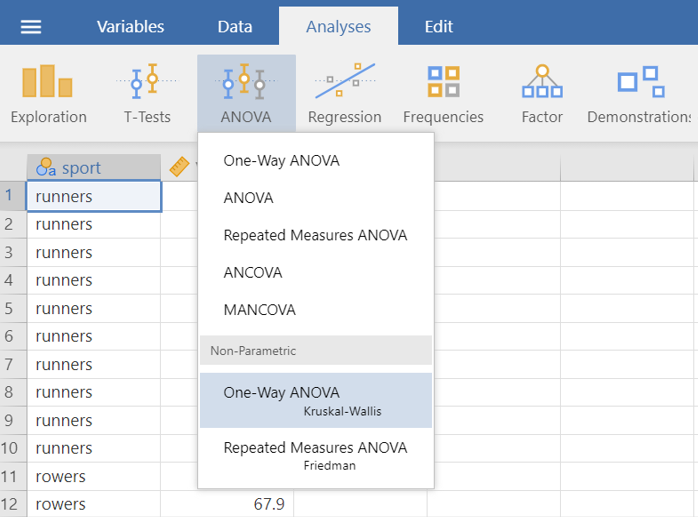Open the Edit tab
The image size is (698, 517).
click(x=438, y=27)
